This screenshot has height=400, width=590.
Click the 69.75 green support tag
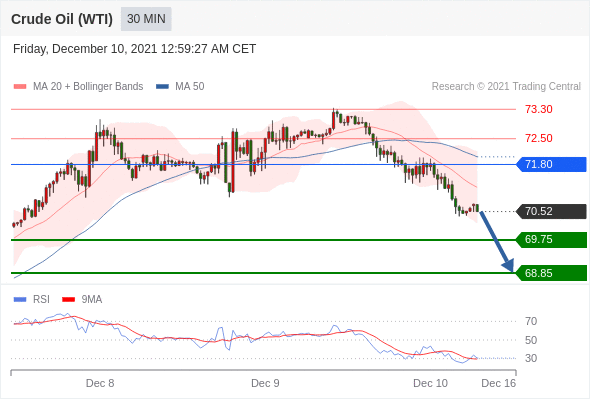click(551, 240)
